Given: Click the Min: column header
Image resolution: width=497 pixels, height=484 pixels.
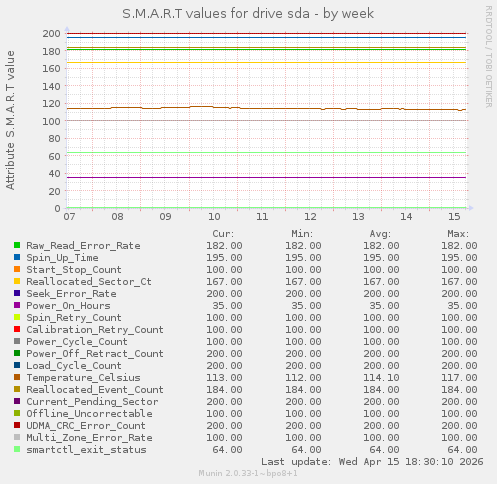Looking at the screenshot, I should point(302,234).
